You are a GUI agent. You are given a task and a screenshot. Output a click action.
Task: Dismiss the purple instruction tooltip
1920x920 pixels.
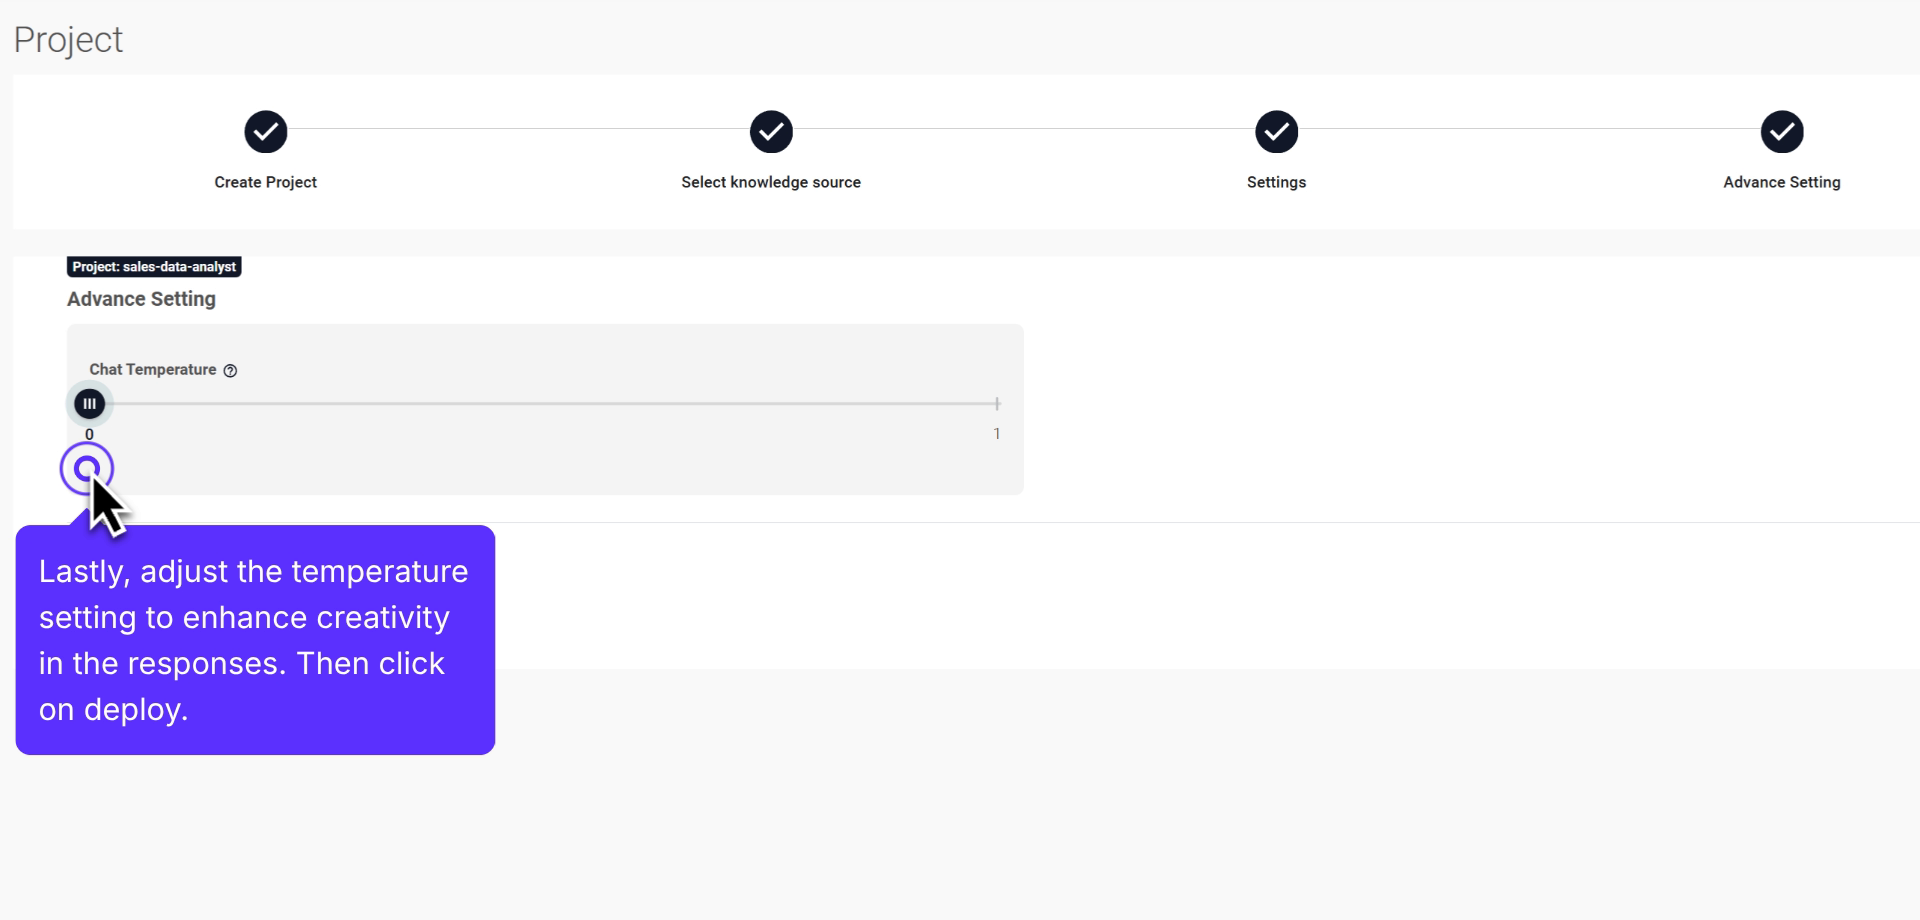click(x=255, y=640)
